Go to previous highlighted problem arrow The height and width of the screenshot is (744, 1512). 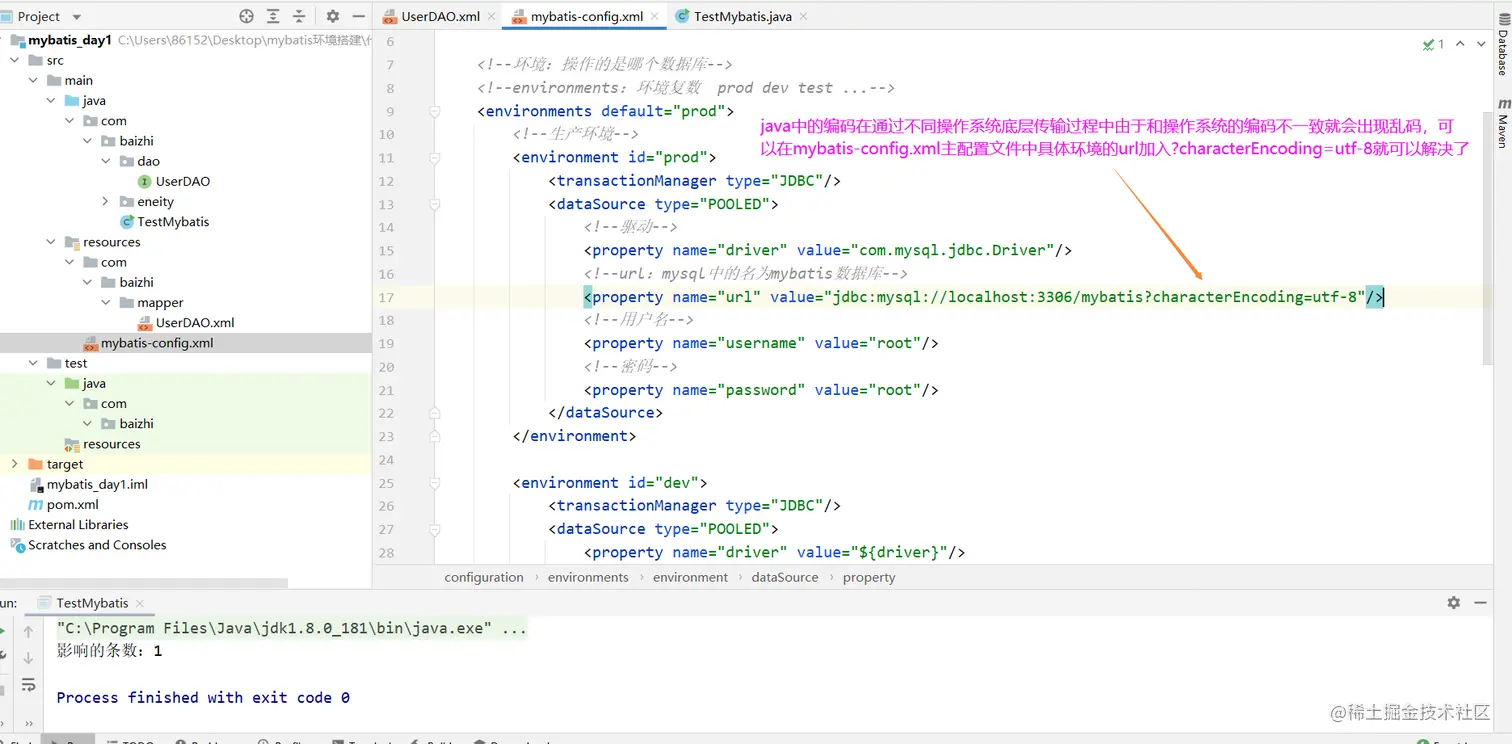tap(1460, 44)
